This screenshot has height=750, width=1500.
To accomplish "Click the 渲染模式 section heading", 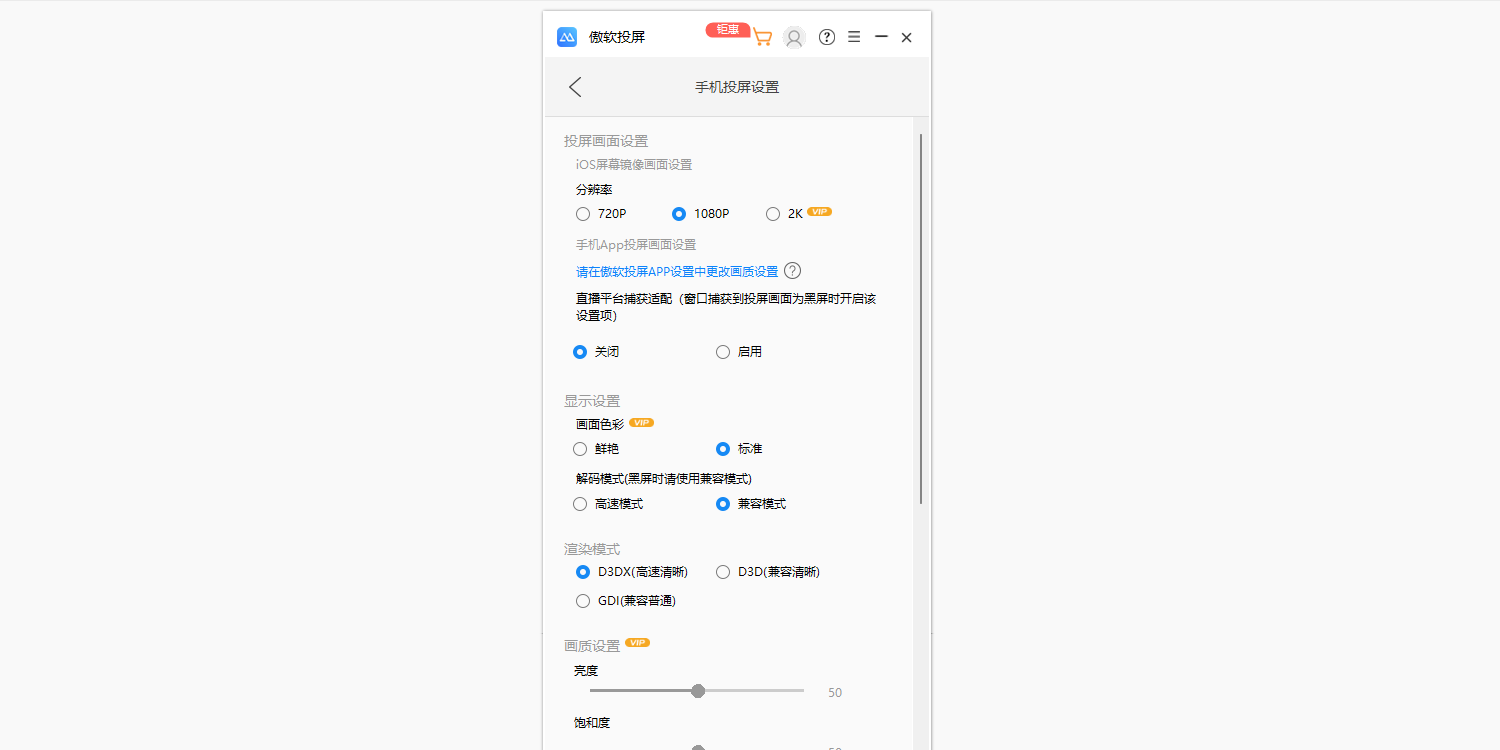I will coord(592,549).
